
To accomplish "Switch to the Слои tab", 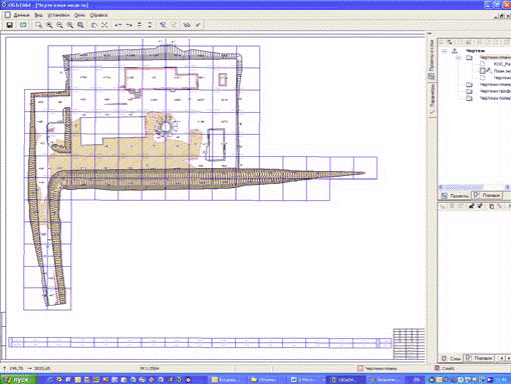I will 451,359.
